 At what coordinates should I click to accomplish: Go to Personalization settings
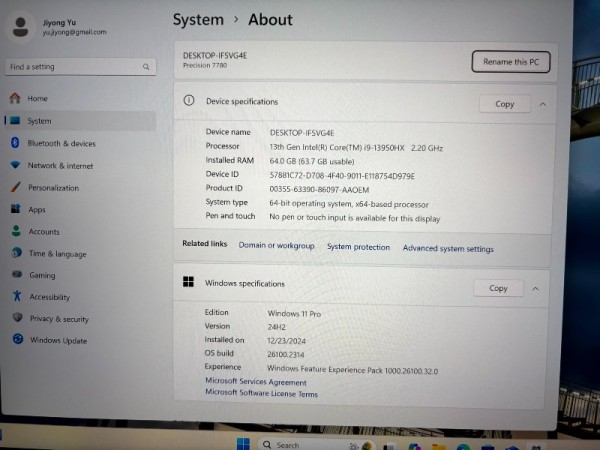click(53, 188)
